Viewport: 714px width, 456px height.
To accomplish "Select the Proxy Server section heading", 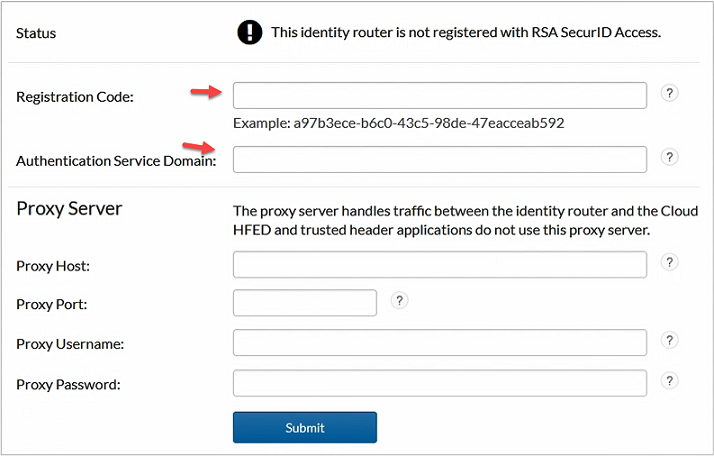I will pos(69,209).
